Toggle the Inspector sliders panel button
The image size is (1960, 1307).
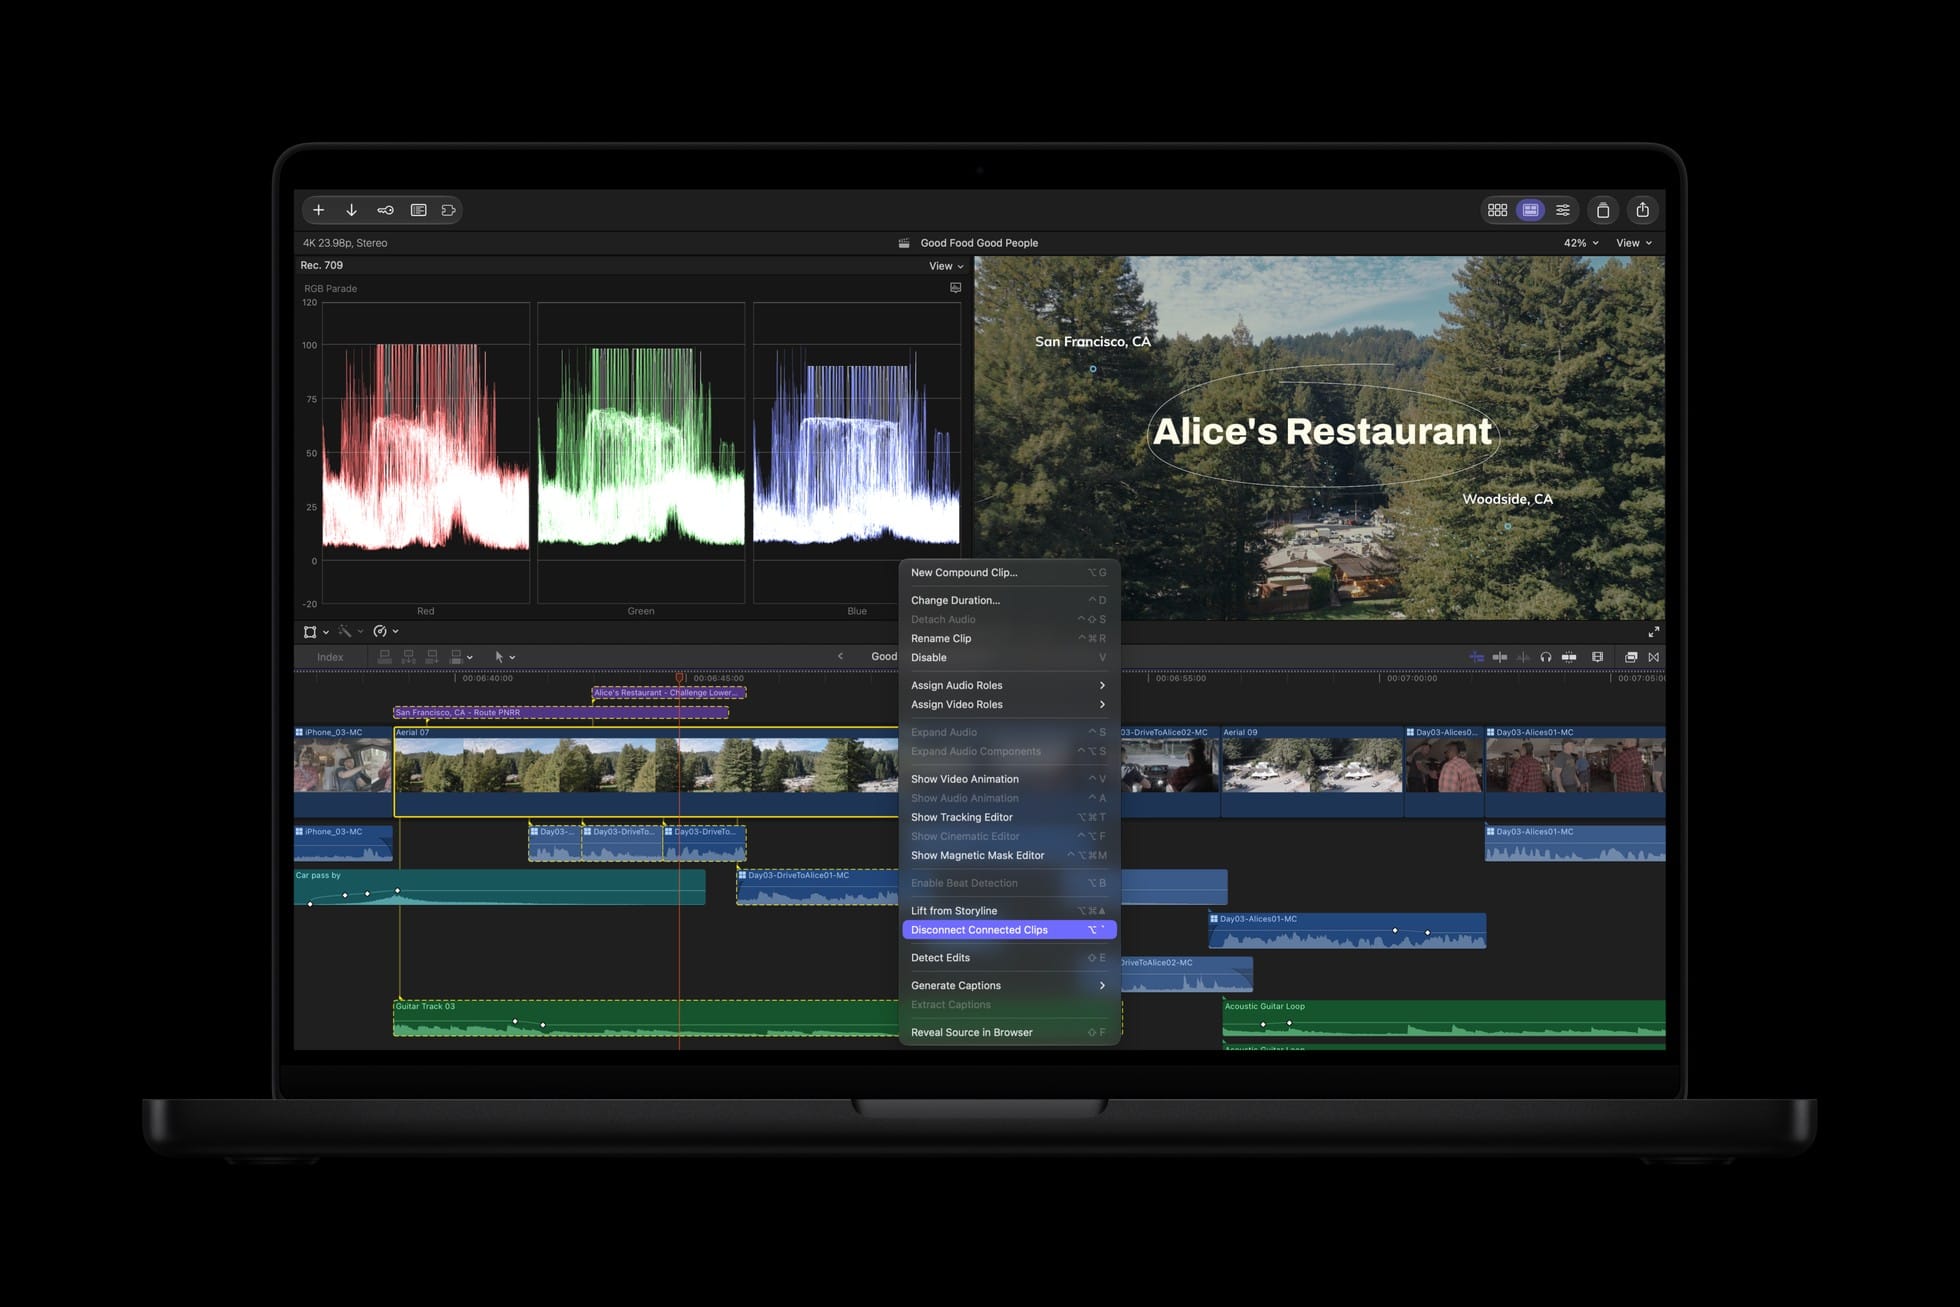[x=1563, y=210]
